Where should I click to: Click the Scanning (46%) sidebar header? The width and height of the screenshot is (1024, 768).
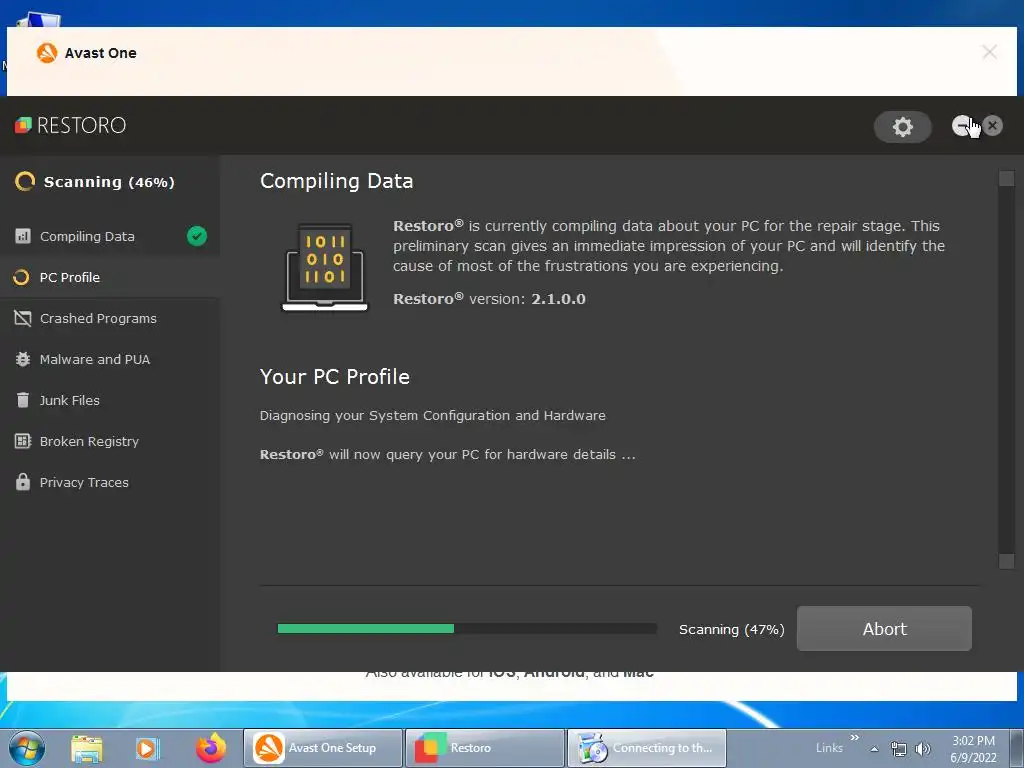109,182
